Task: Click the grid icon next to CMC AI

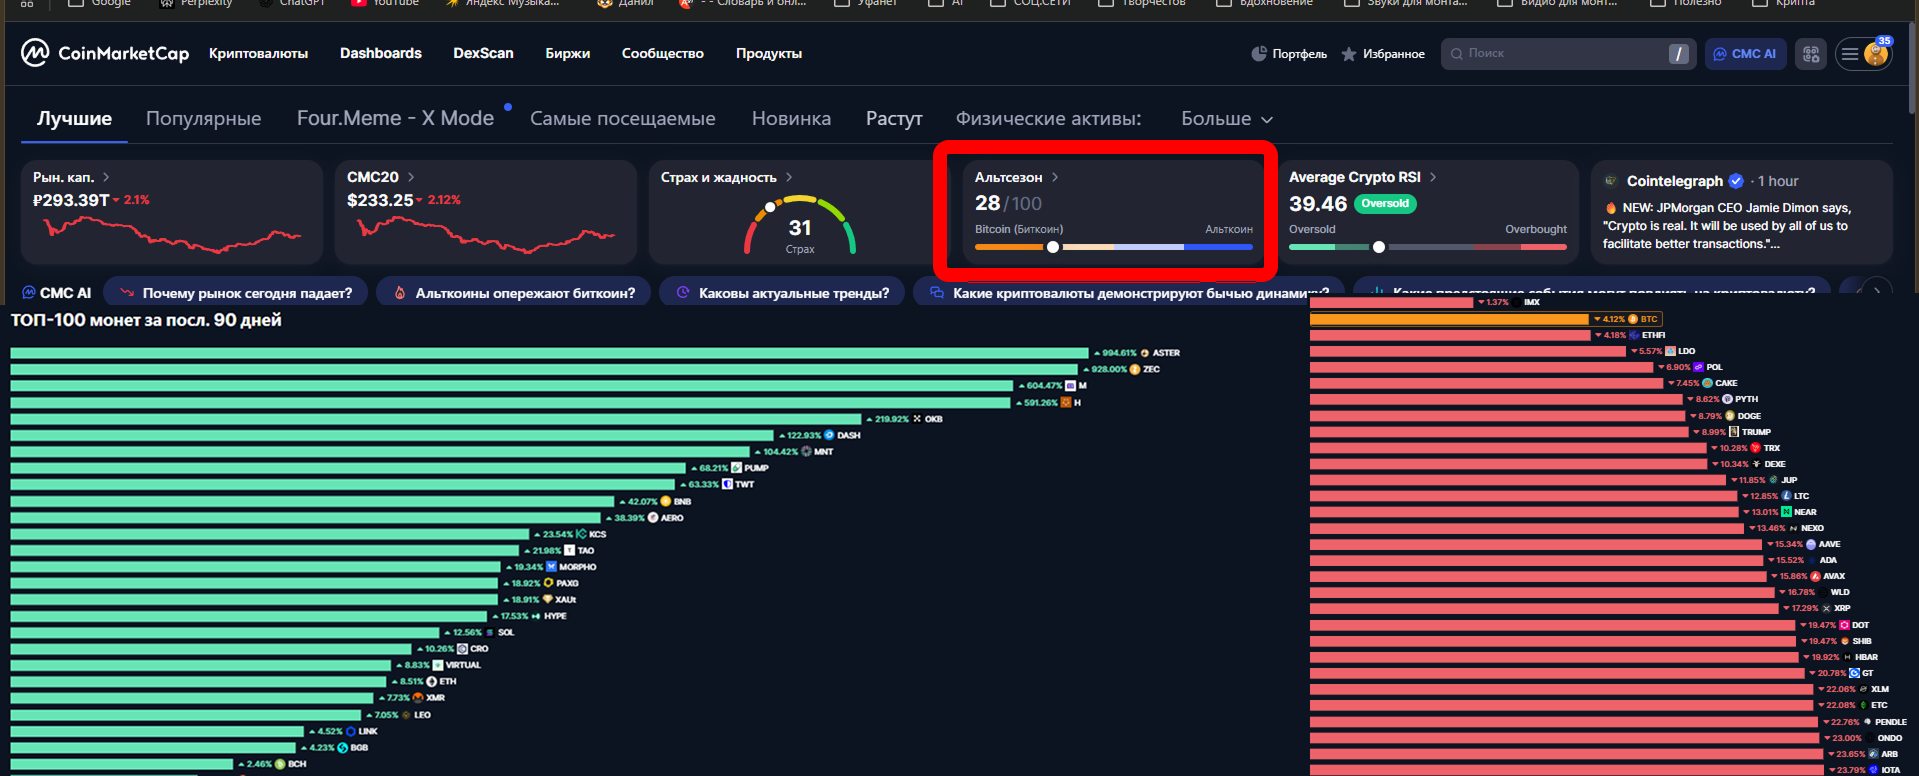Action: pos(1811,54)
